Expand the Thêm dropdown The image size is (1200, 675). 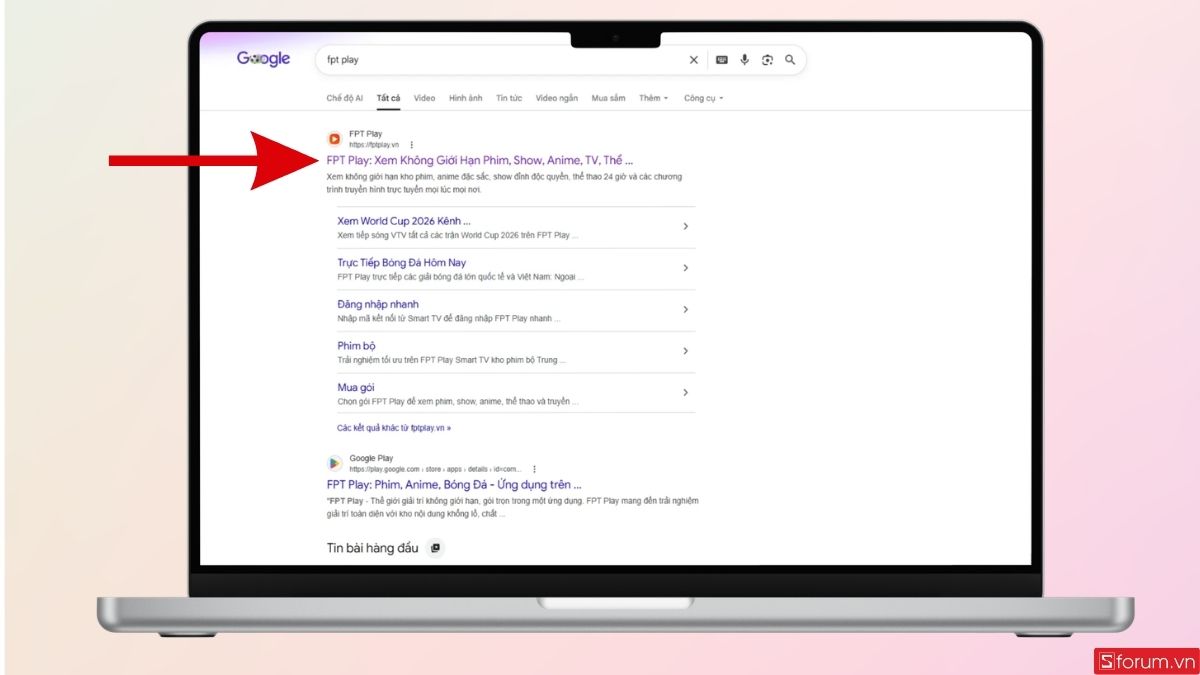654,98
